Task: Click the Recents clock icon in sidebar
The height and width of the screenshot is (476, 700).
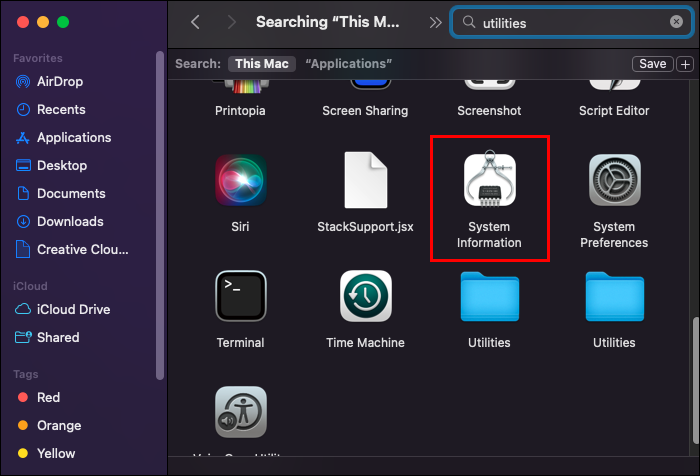Action: pos(23,109)
